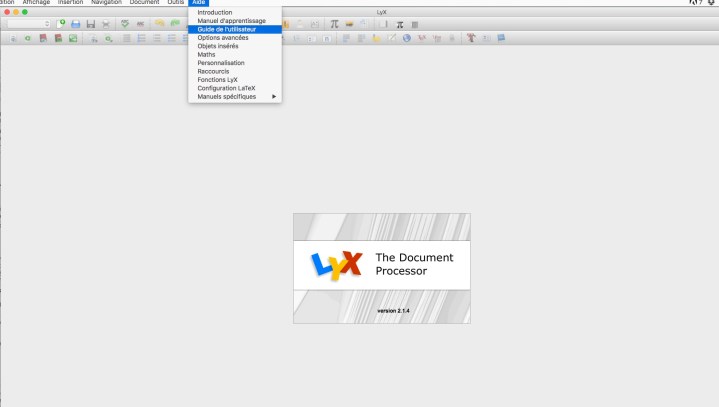
Task: Select Guide de l'utilisateur menu entry
Action: point(226,29)
